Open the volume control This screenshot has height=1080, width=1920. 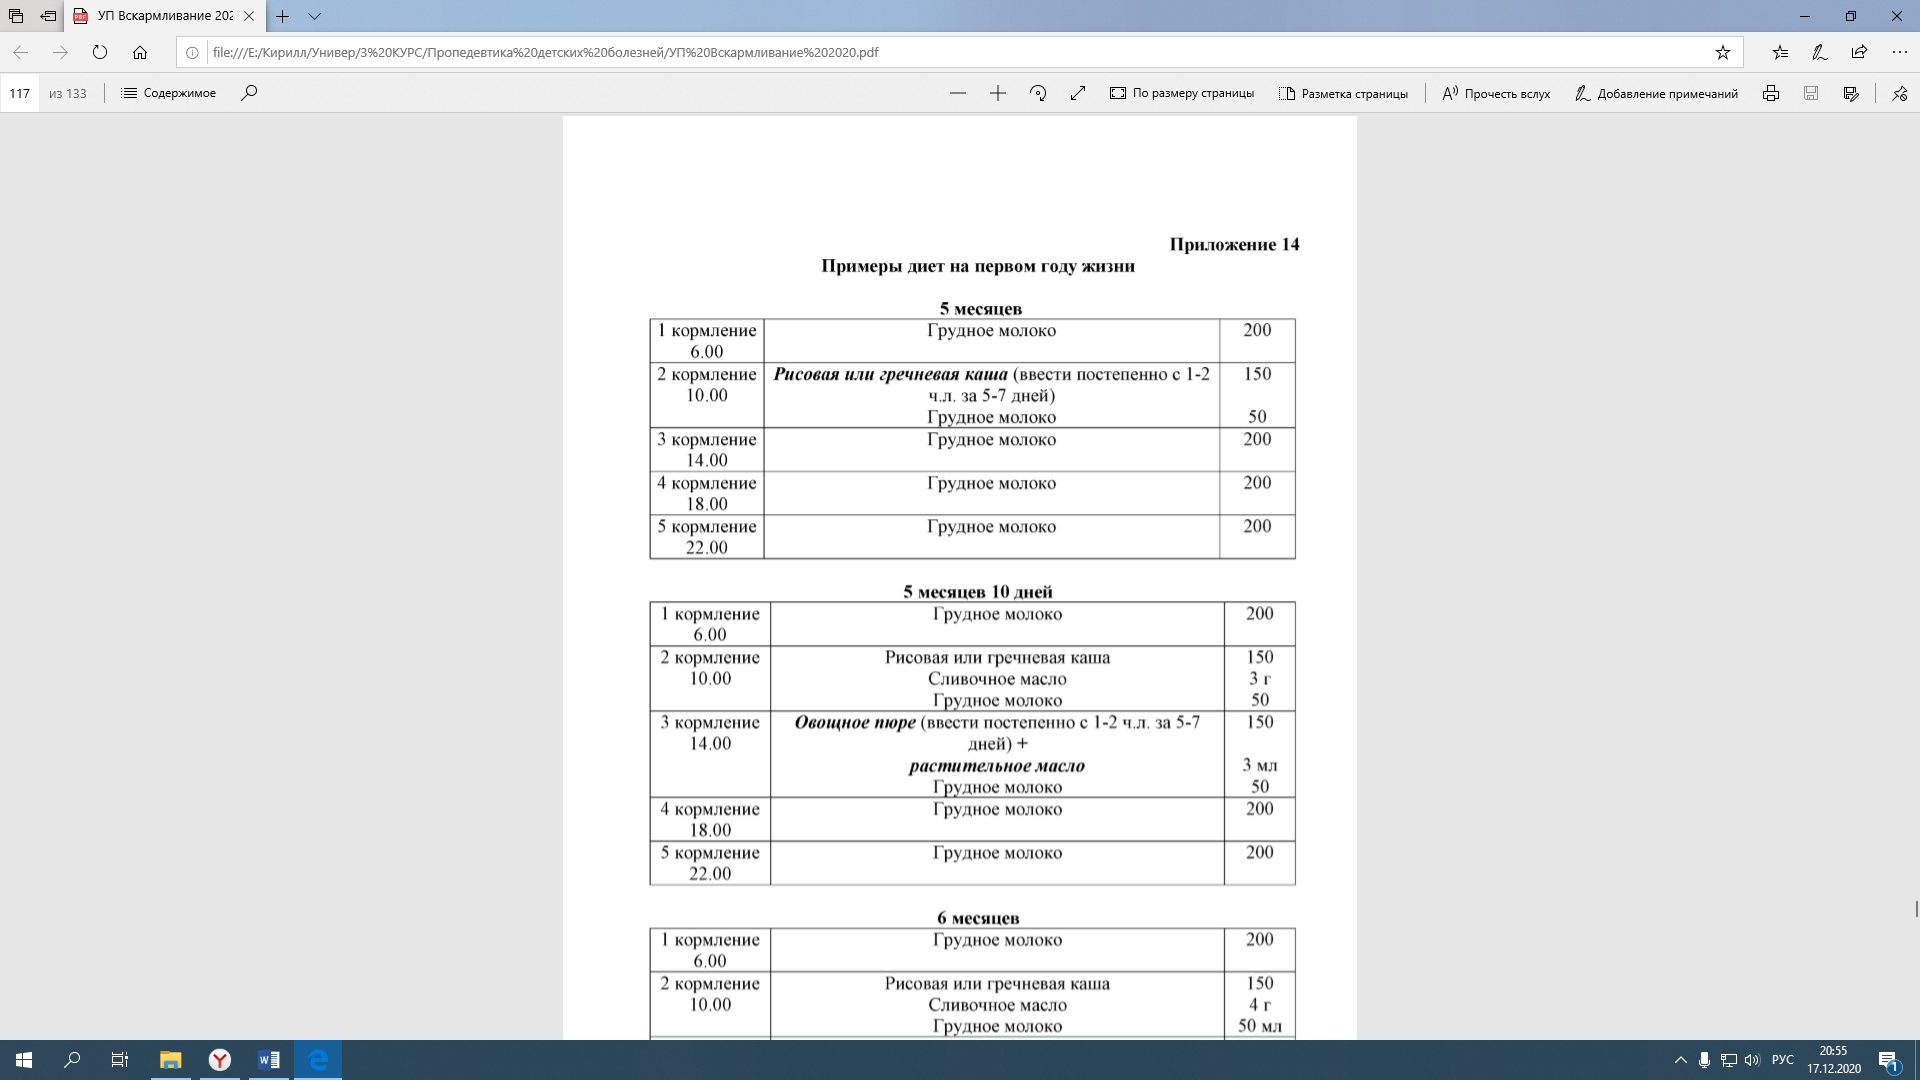(x=1752, y=1060)
